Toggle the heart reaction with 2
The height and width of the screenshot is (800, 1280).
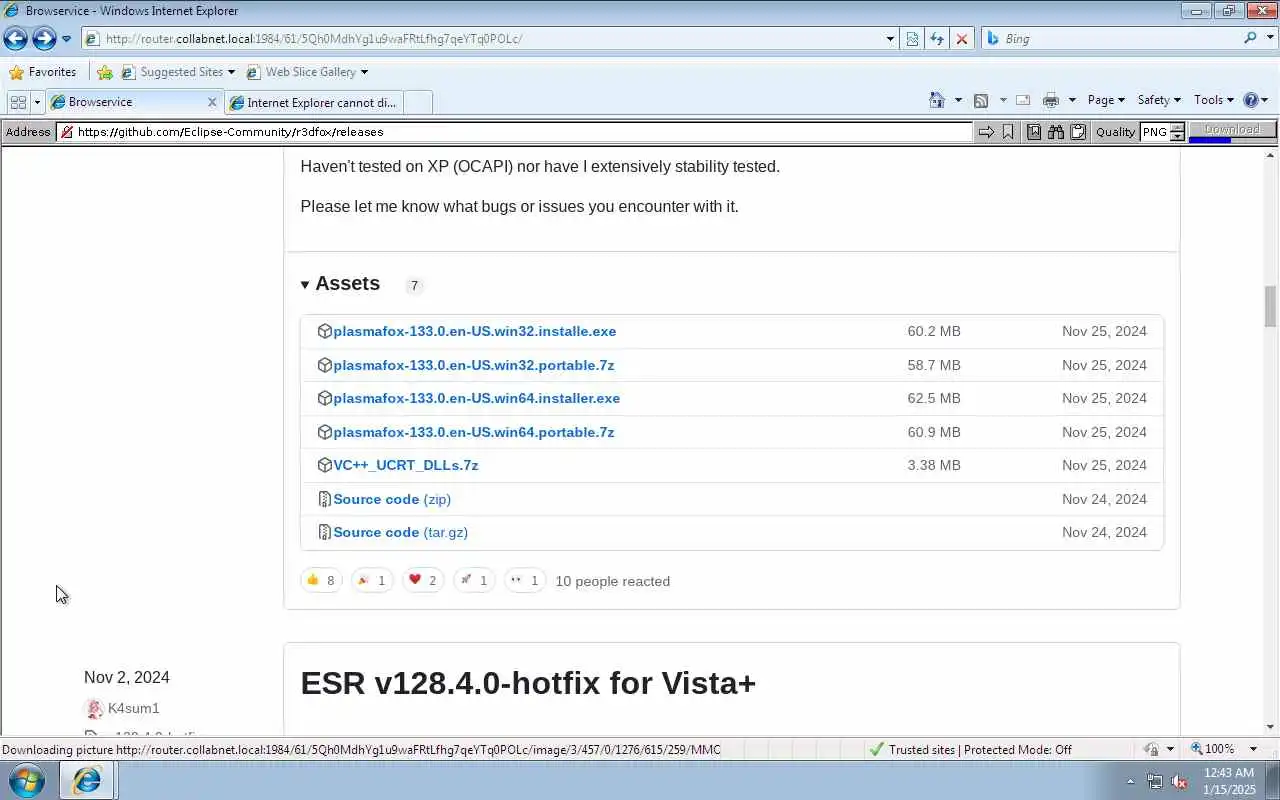click(422, 581)
